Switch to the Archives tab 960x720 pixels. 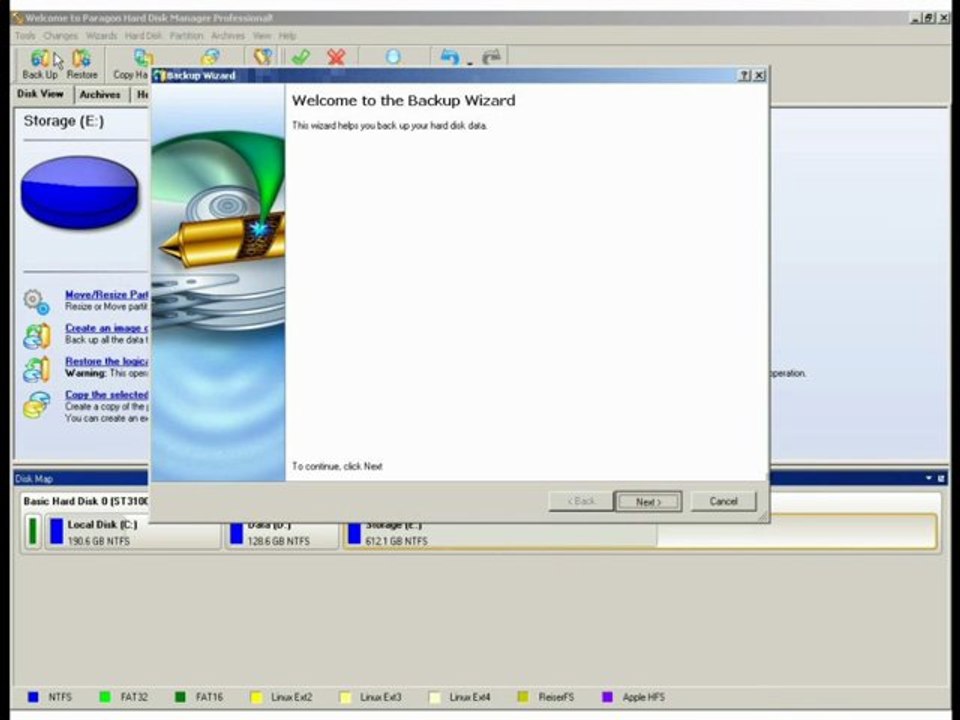tap(100, 94)
